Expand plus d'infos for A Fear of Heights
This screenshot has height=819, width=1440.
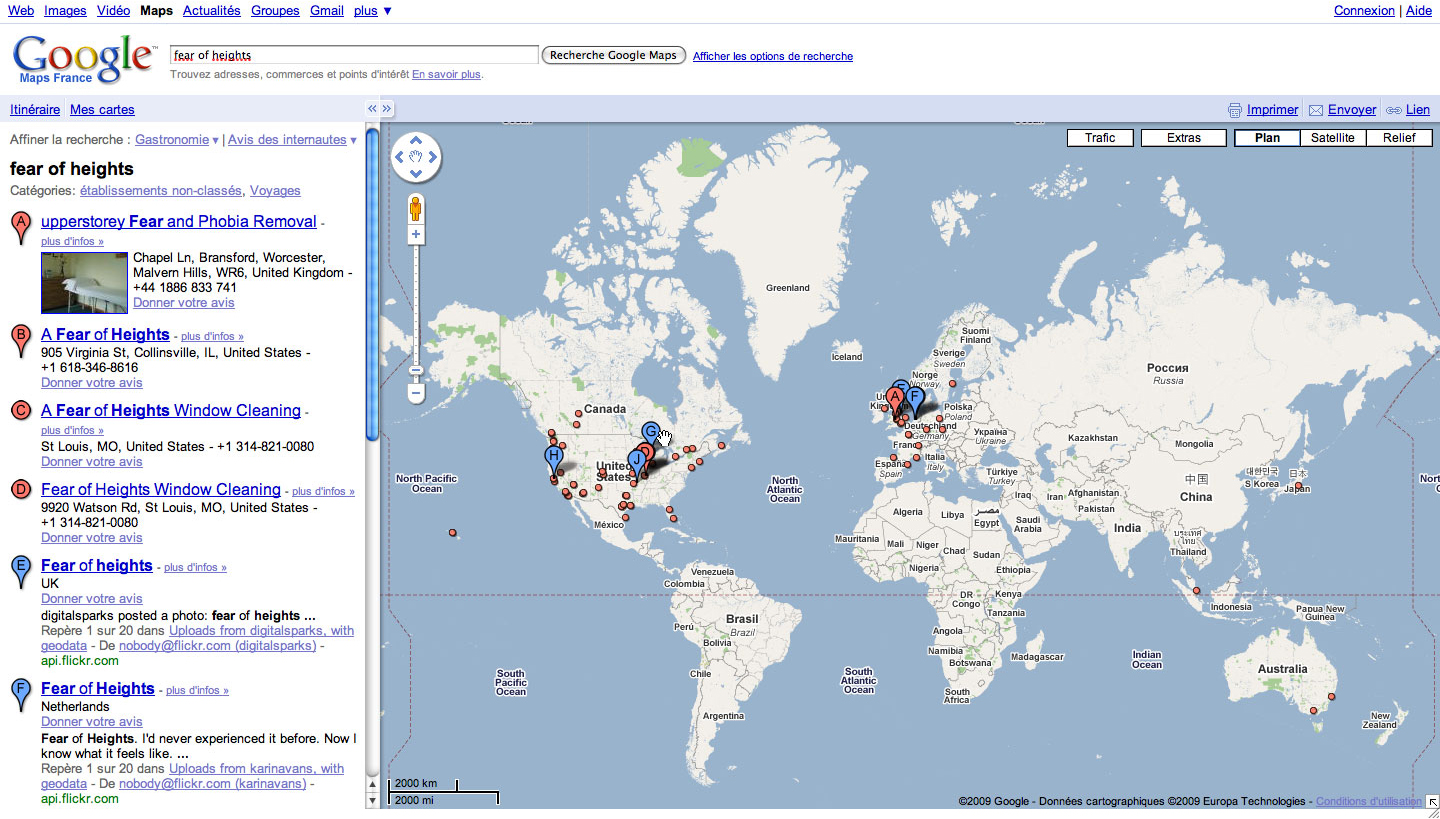[x=212, y=337]
